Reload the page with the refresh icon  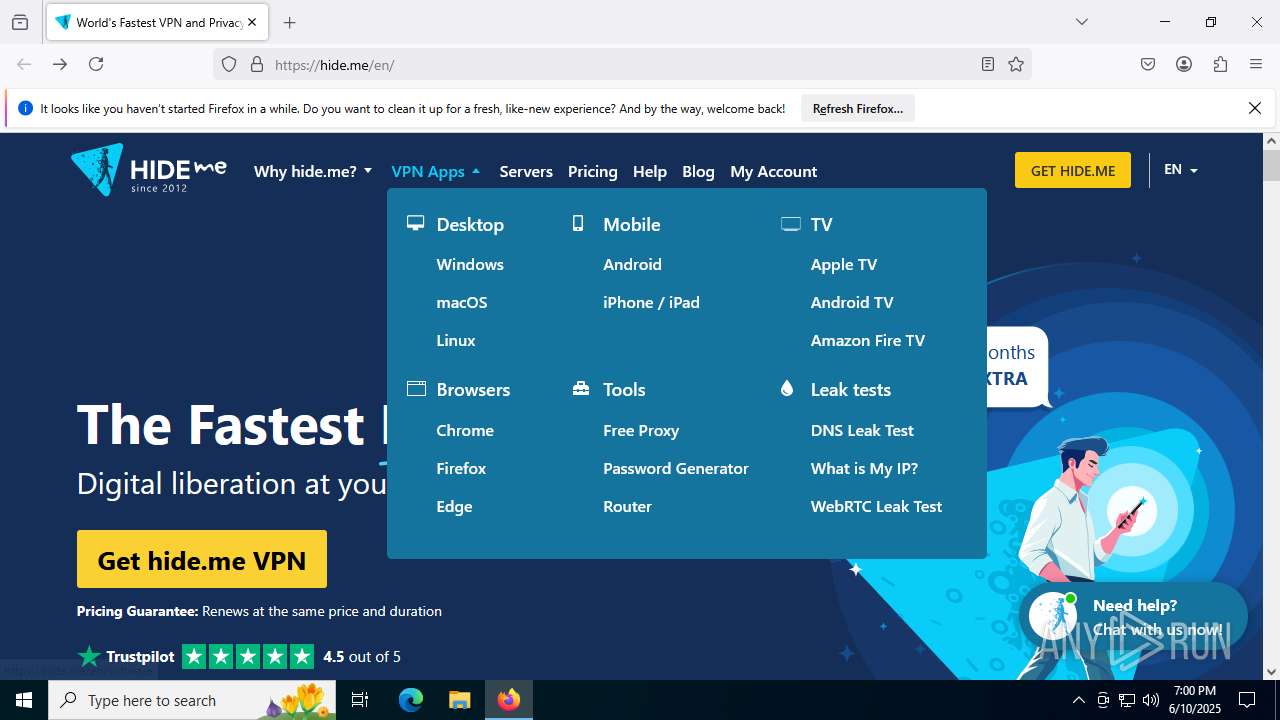pyautogui.click(x=96, y=64)
